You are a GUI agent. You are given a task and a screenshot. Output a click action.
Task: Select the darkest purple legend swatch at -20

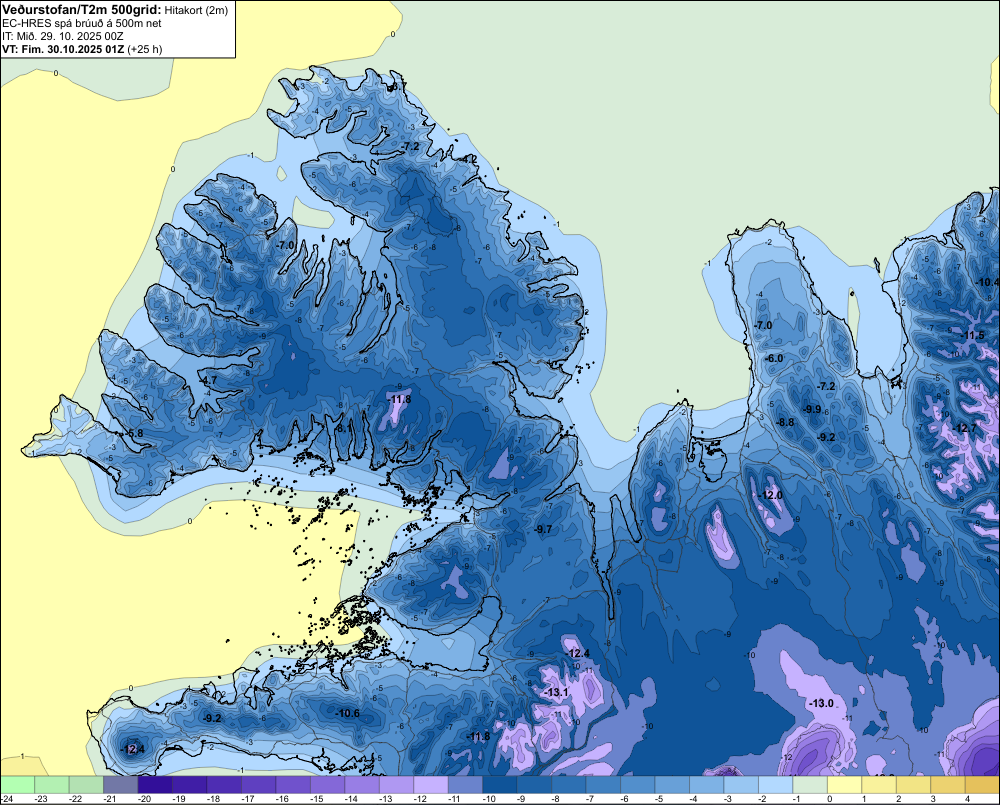(155, 784)
